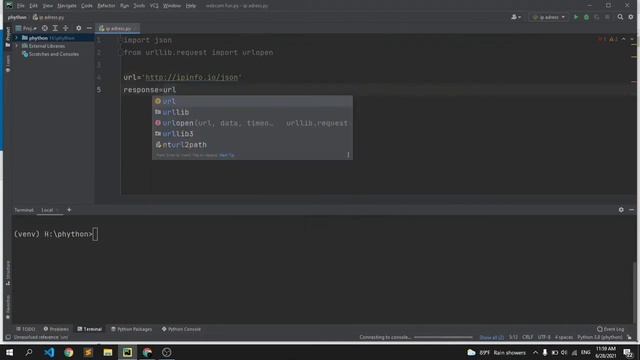Open the TODO tool window

pyautogui.click(x=26, y=329)
